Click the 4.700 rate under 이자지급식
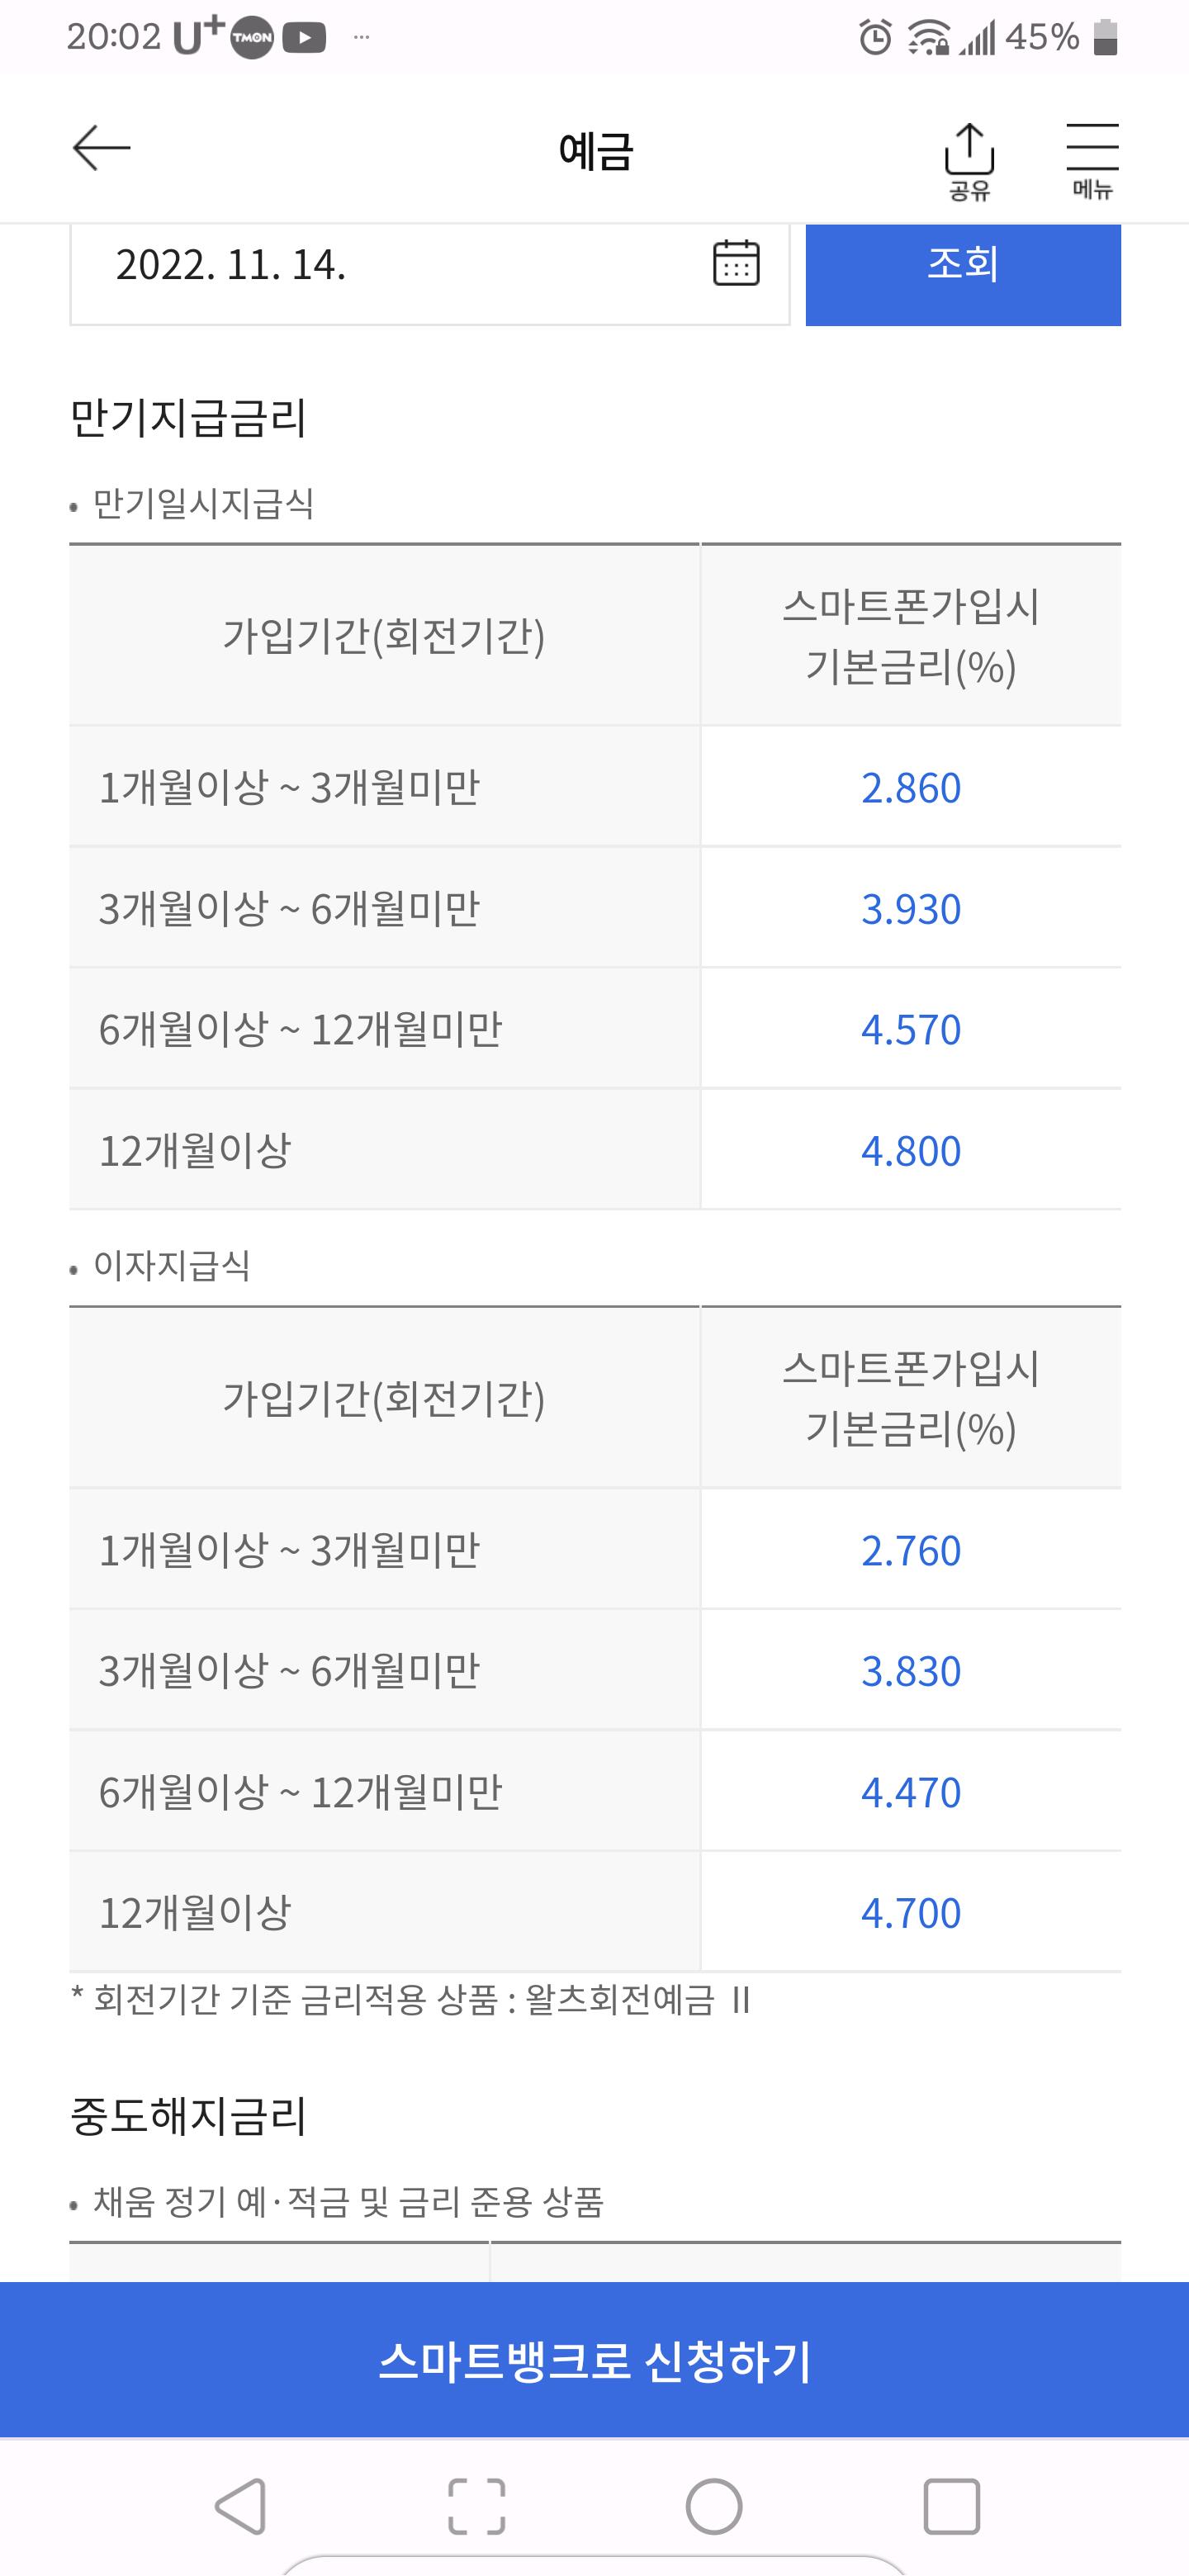Viewport: 1189px width, 2576px height. click(911, 1913)
